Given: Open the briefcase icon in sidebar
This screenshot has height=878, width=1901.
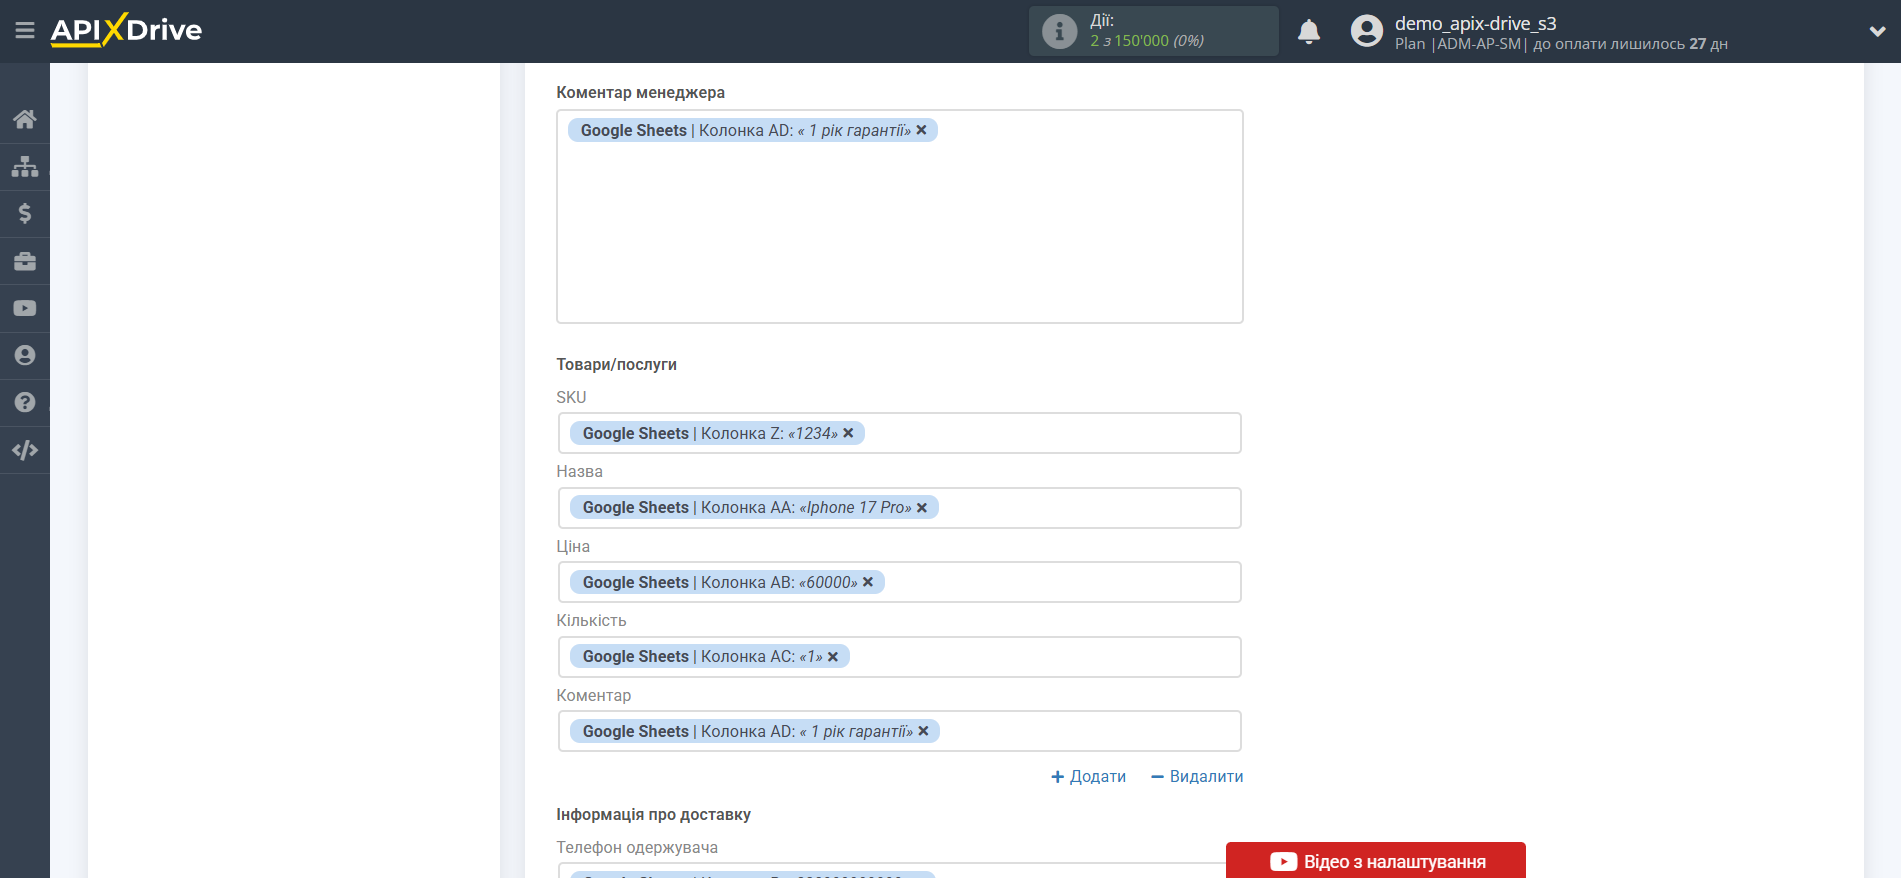Looking at the screenshot, I should (25, 261).
